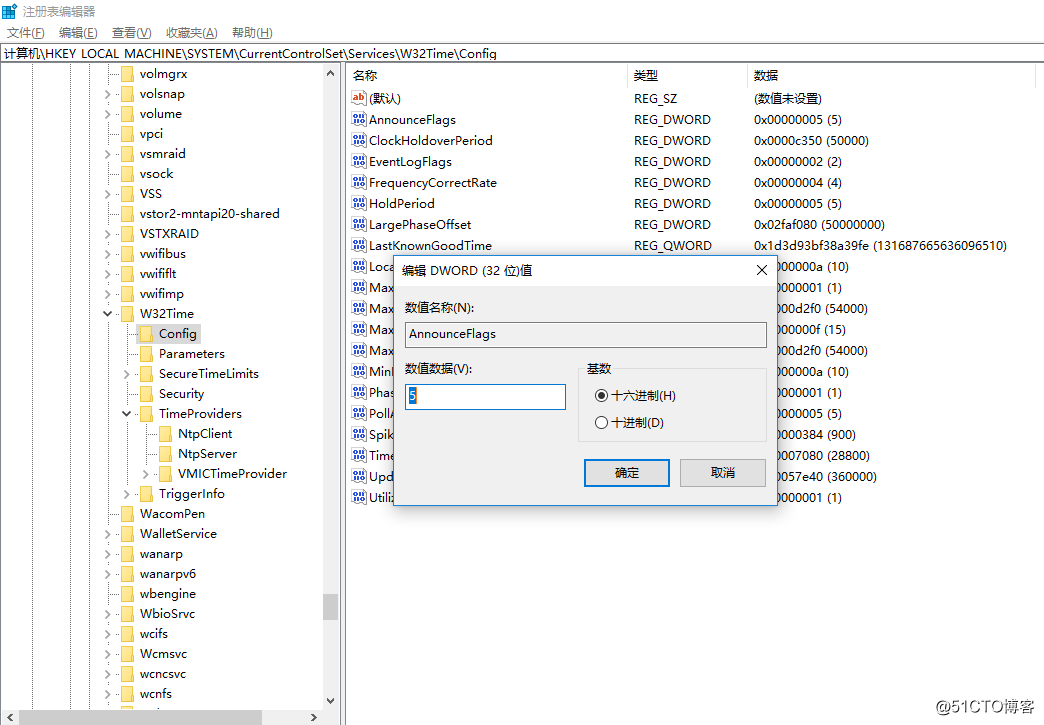Image resolution: width=1044 pixels, height=725 pixels.
Task: Click the 数值数据(V) input field
Action: pos(485,396)
